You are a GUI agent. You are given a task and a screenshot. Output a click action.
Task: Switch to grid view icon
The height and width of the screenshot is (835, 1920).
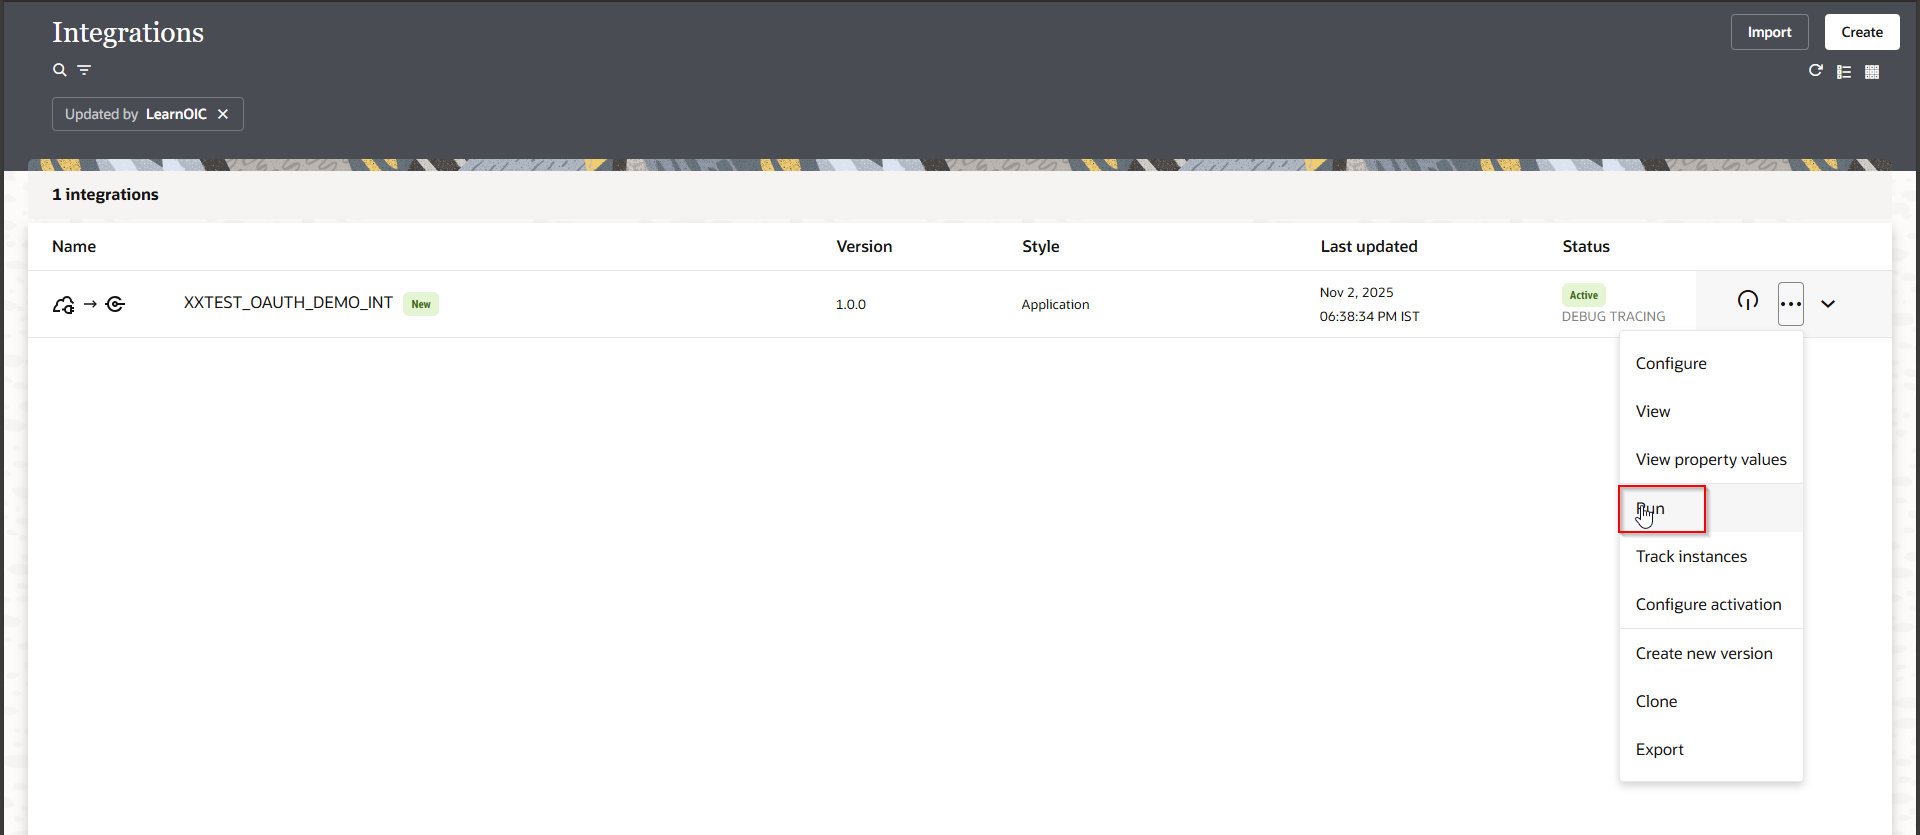coord(1872,72)
